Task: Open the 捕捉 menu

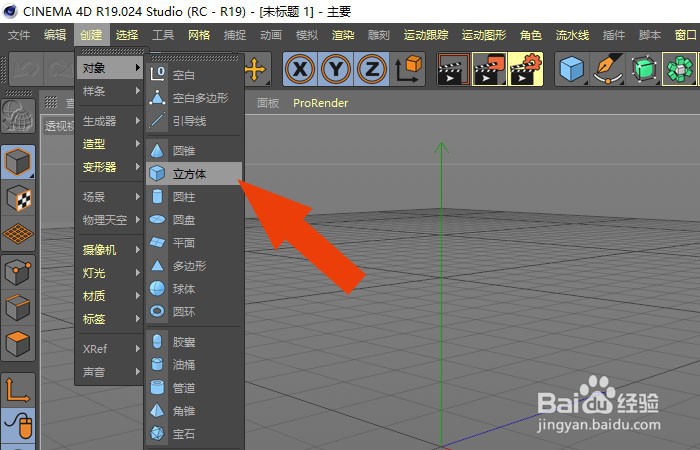Action: click(235, 35)
